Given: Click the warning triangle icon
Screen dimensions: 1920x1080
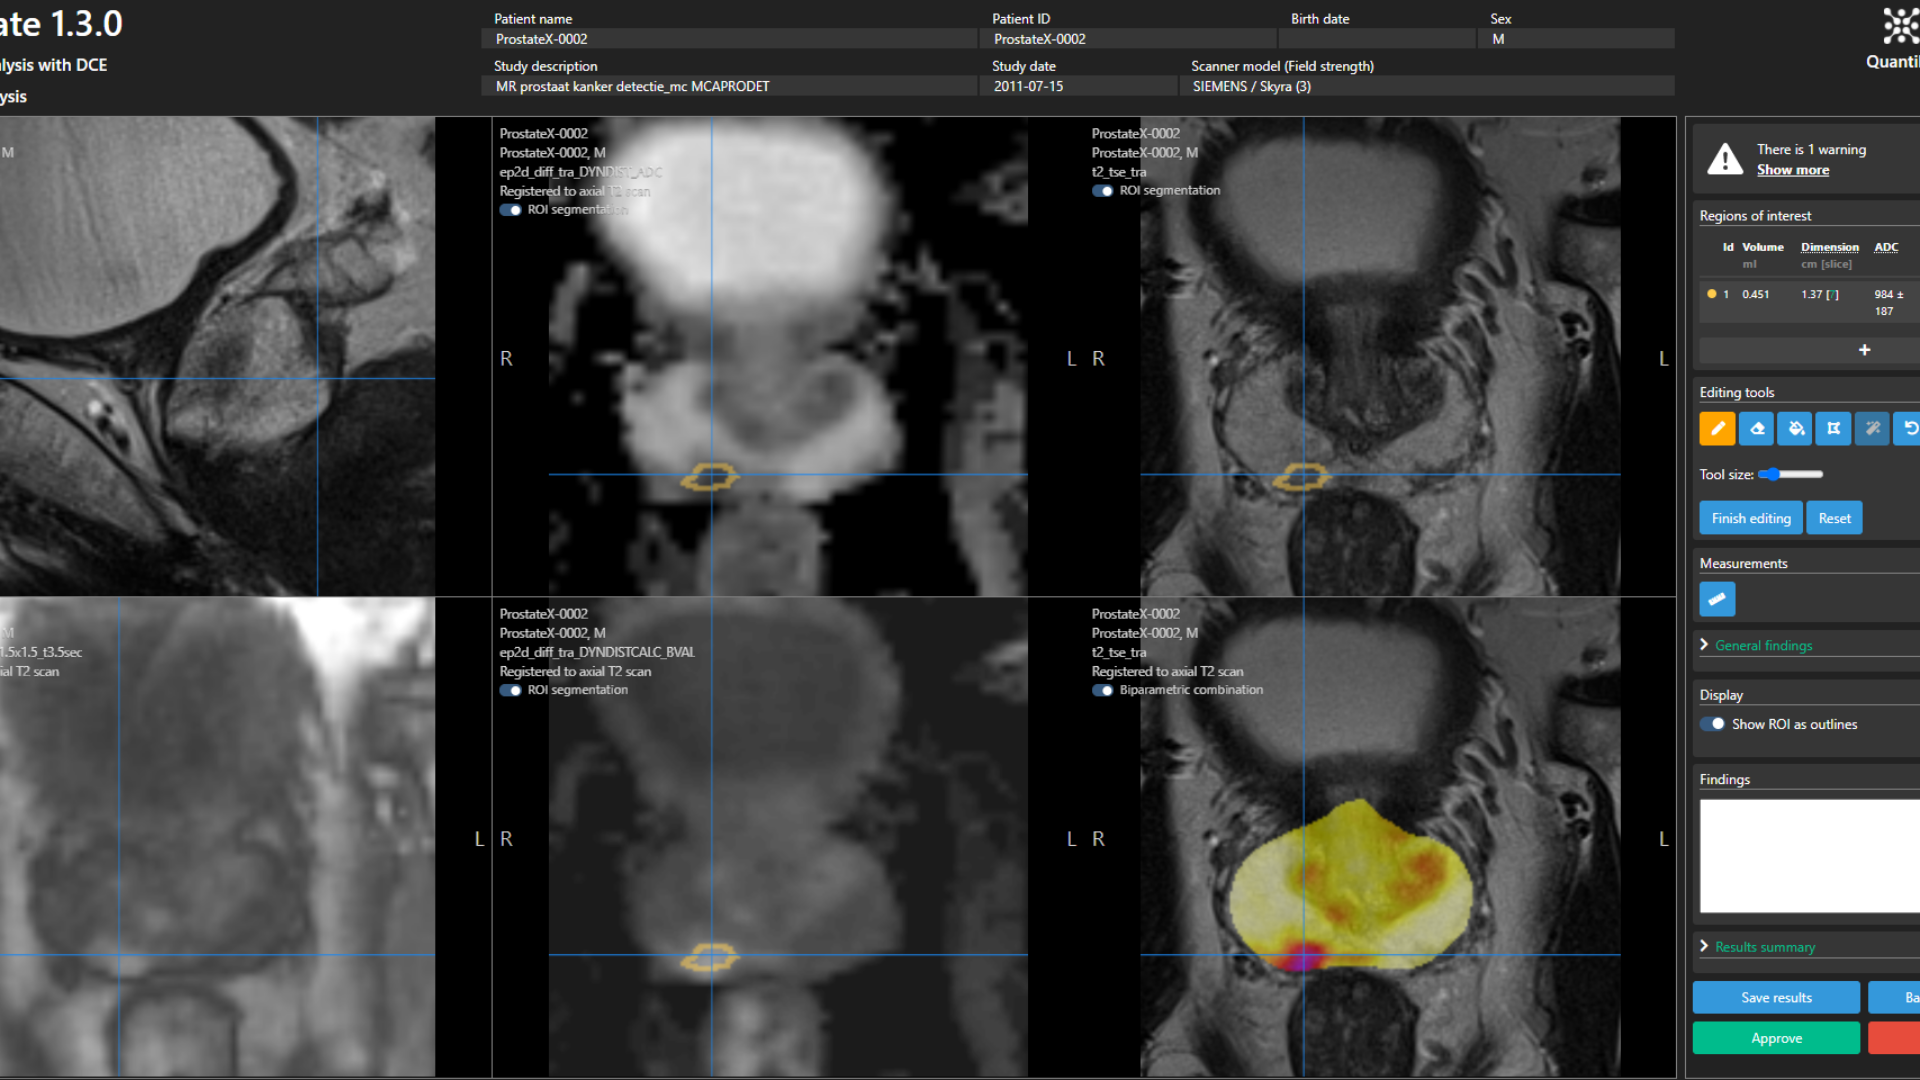Looking at the screenshot, I should click(1725, 159).
